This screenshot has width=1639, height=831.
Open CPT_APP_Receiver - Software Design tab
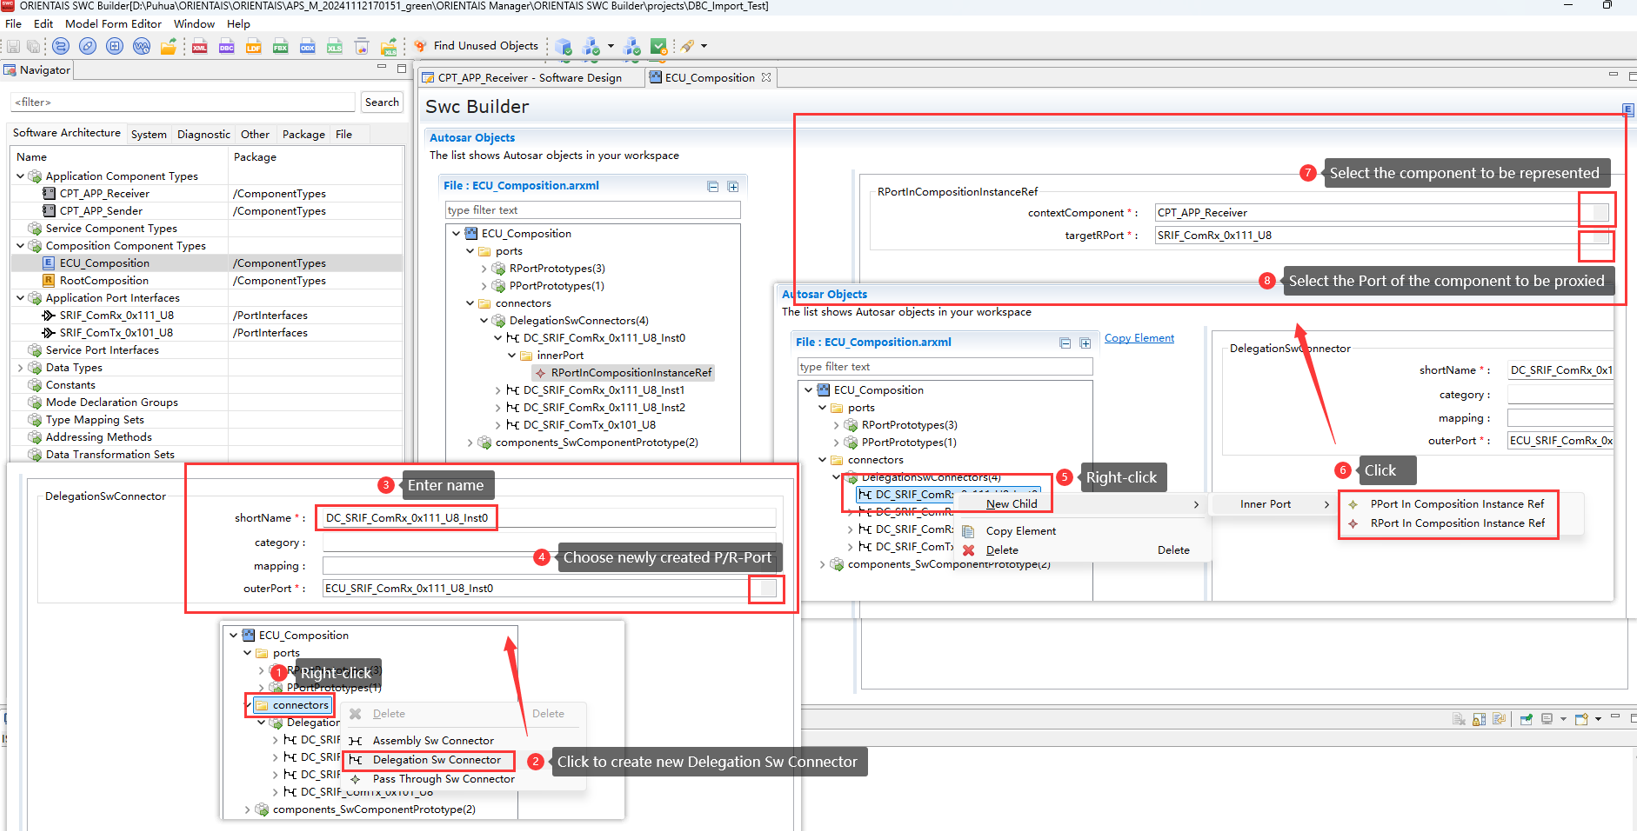529,78
